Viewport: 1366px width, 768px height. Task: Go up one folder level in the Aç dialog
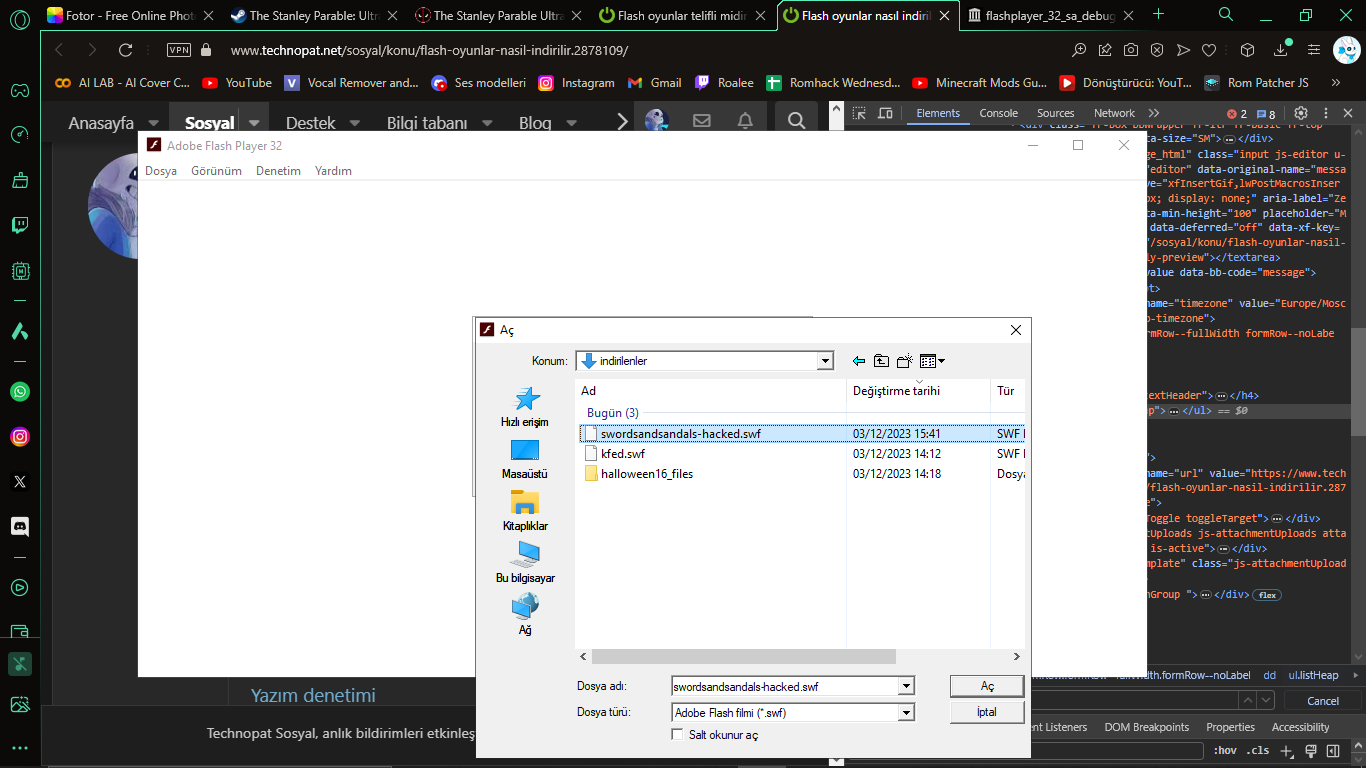click(881, 361)
